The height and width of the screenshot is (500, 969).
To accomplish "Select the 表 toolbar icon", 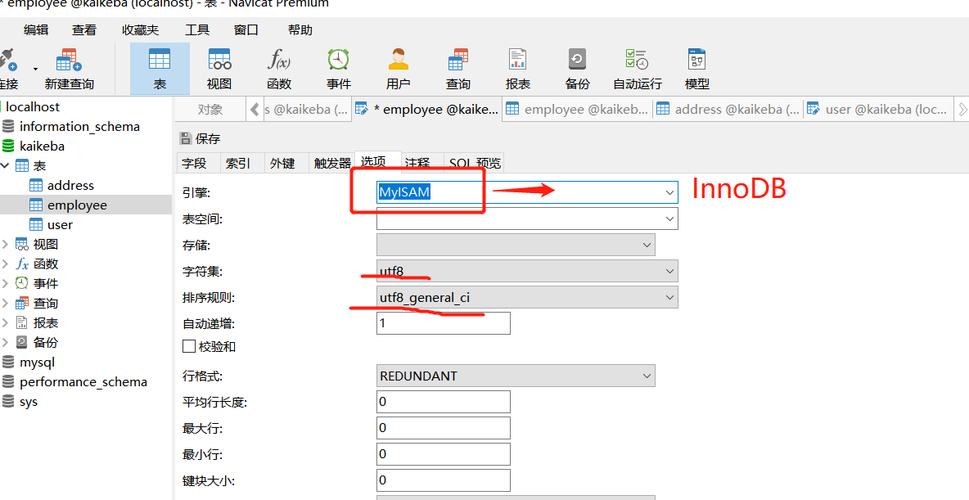I will (x=159, y=60).
